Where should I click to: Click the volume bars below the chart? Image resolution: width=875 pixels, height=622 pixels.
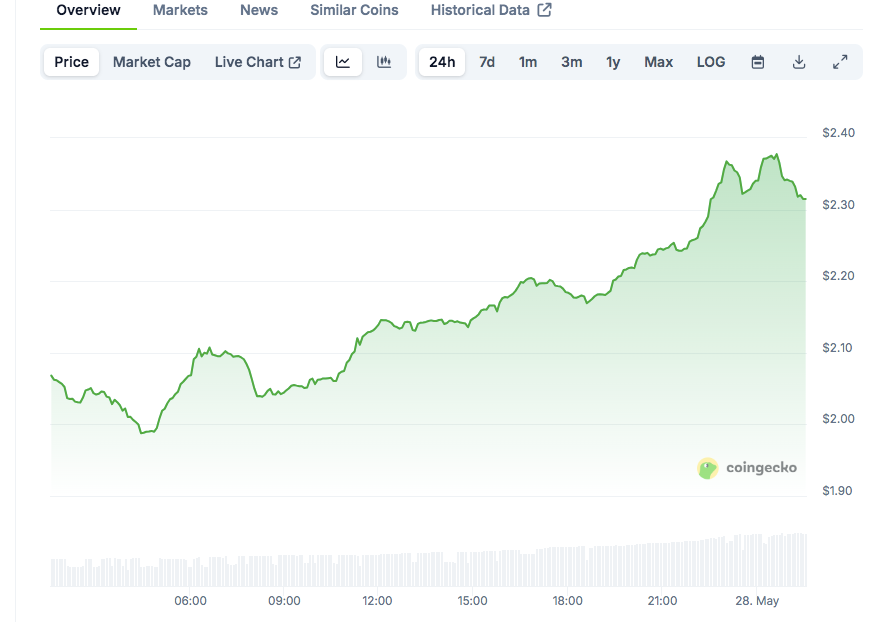point(430,560)
